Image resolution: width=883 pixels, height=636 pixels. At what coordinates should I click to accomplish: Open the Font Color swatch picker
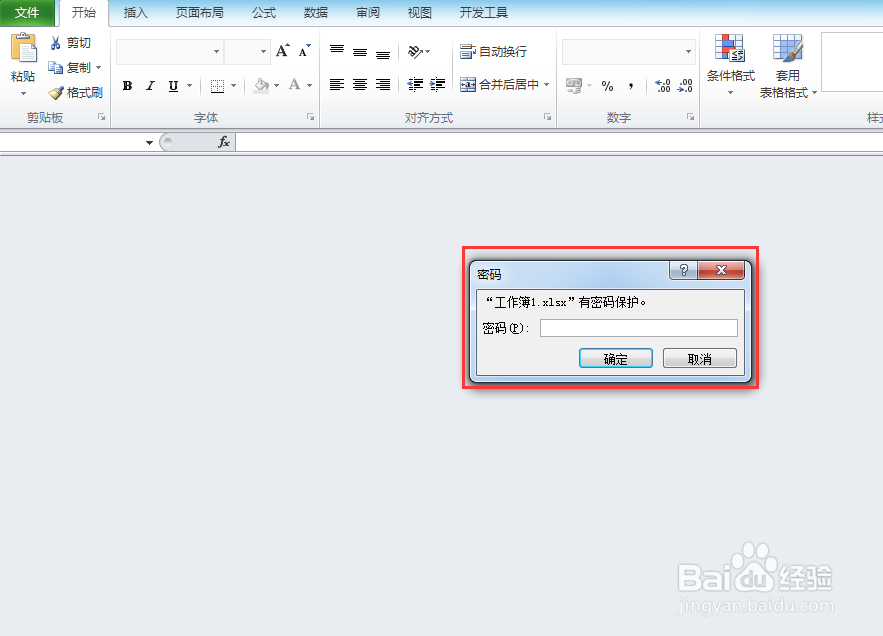[x=308, y=87]
